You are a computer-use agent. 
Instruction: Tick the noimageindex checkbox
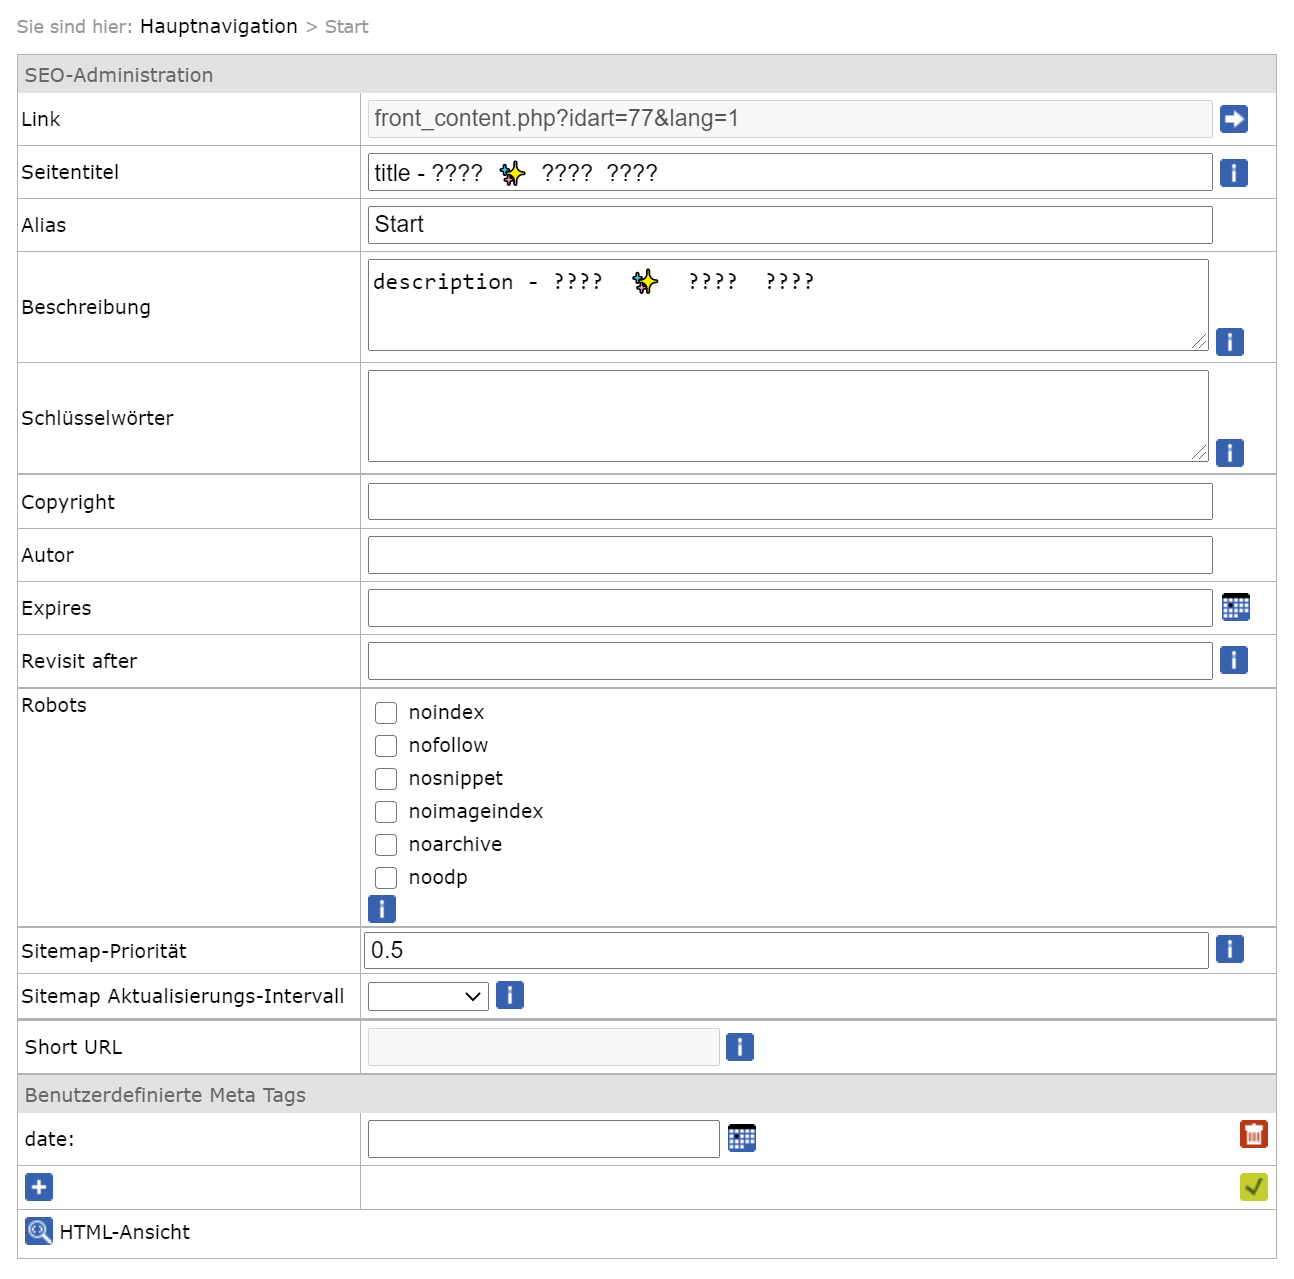(x=386, y=812)
